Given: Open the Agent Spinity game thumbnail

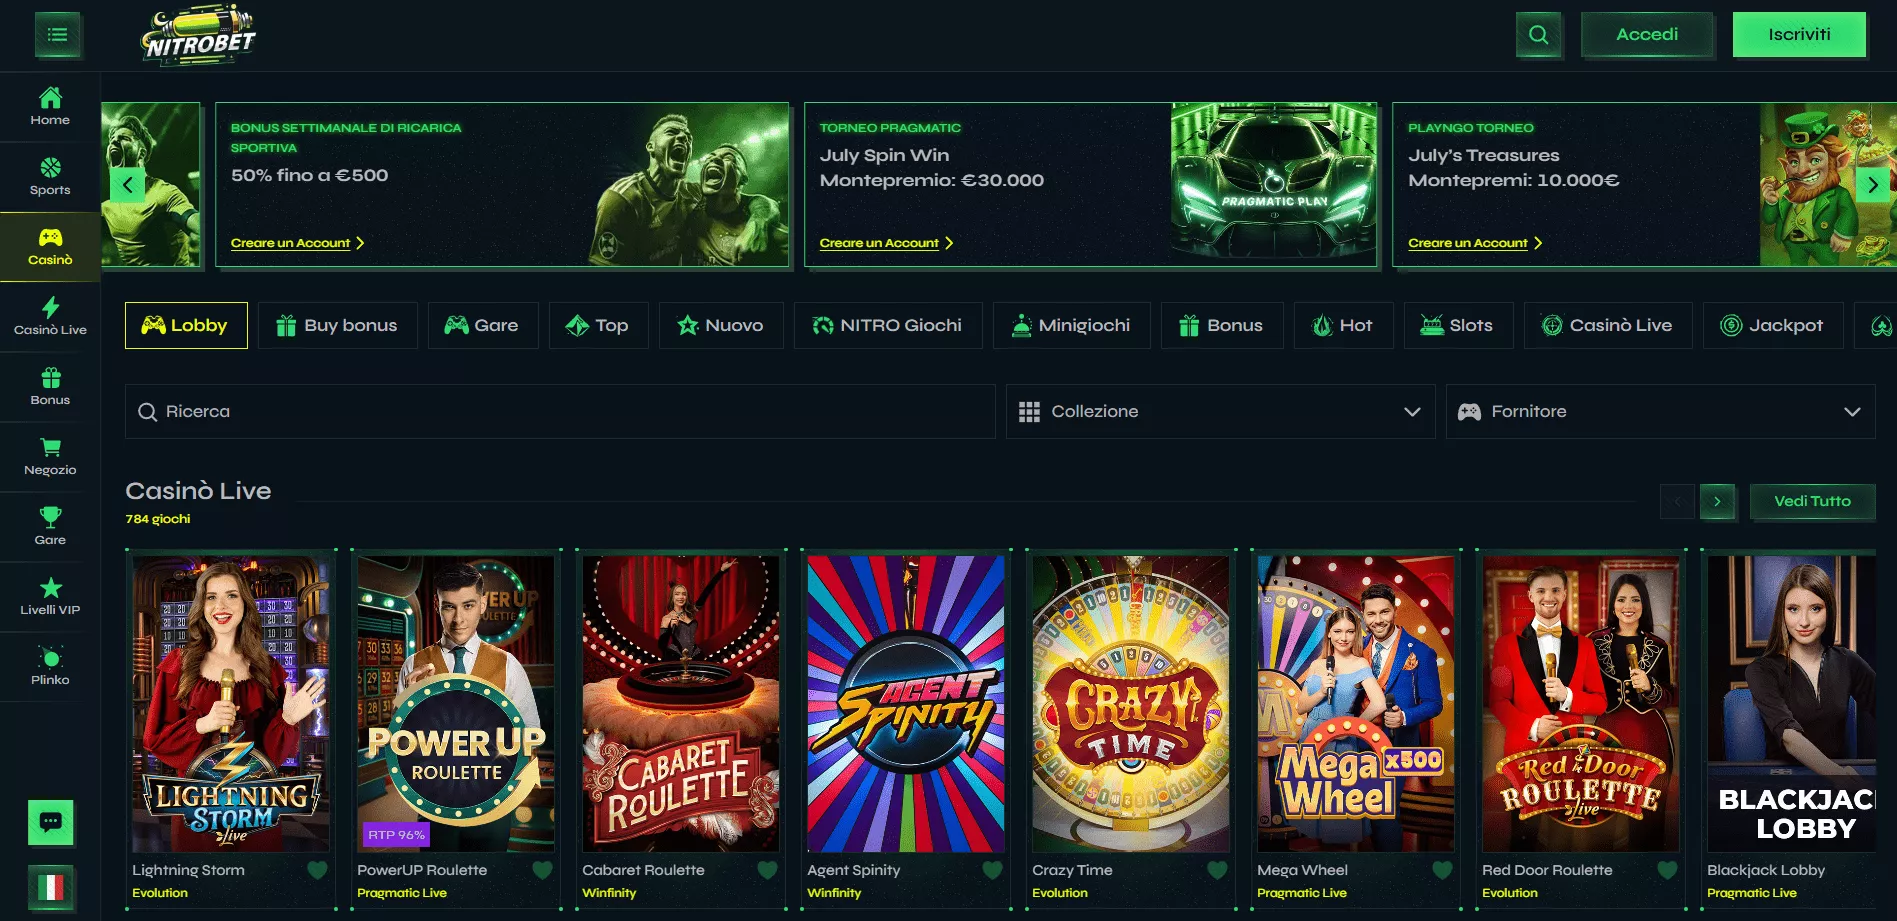Looking at the screenshot, I should coord(906,704).
